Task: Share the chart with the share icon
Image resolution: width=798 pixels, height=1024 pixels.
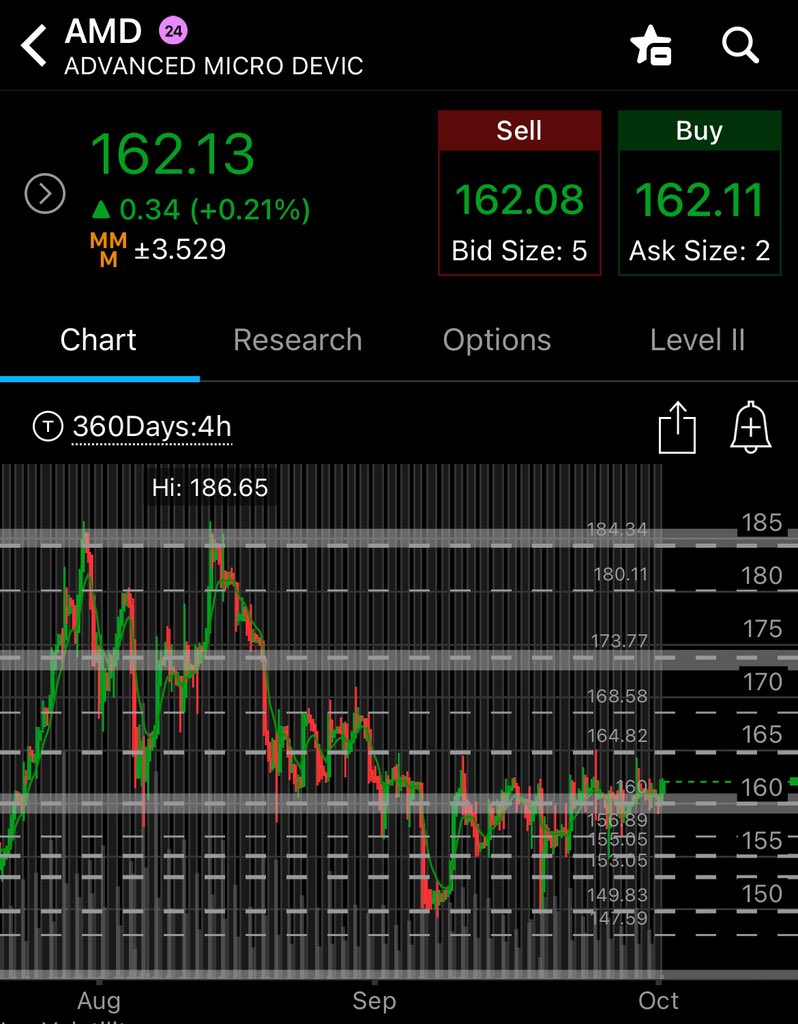Action: coord(677,428)
